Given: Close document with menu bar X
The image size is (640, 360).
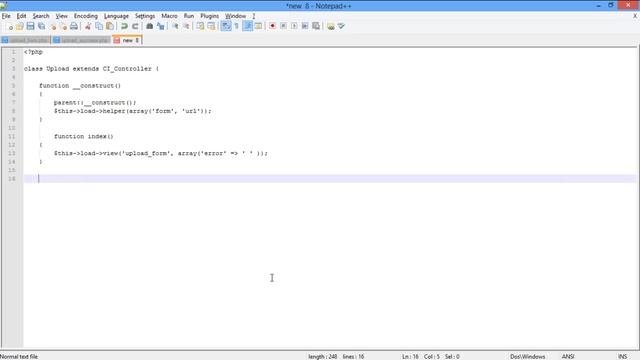Looking at the screenshot, I should [635, 16].
